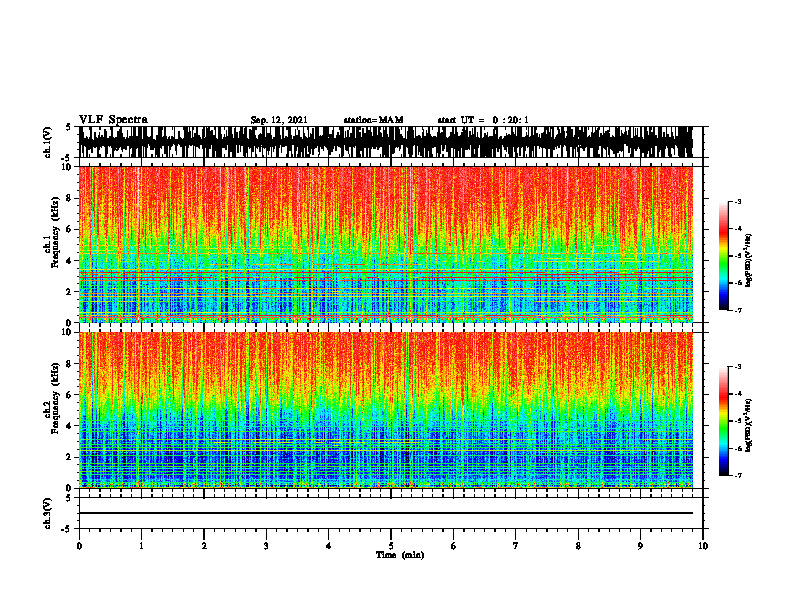Click the ch.1 color bar log(PSD) unit label

[x=749, y=260]
